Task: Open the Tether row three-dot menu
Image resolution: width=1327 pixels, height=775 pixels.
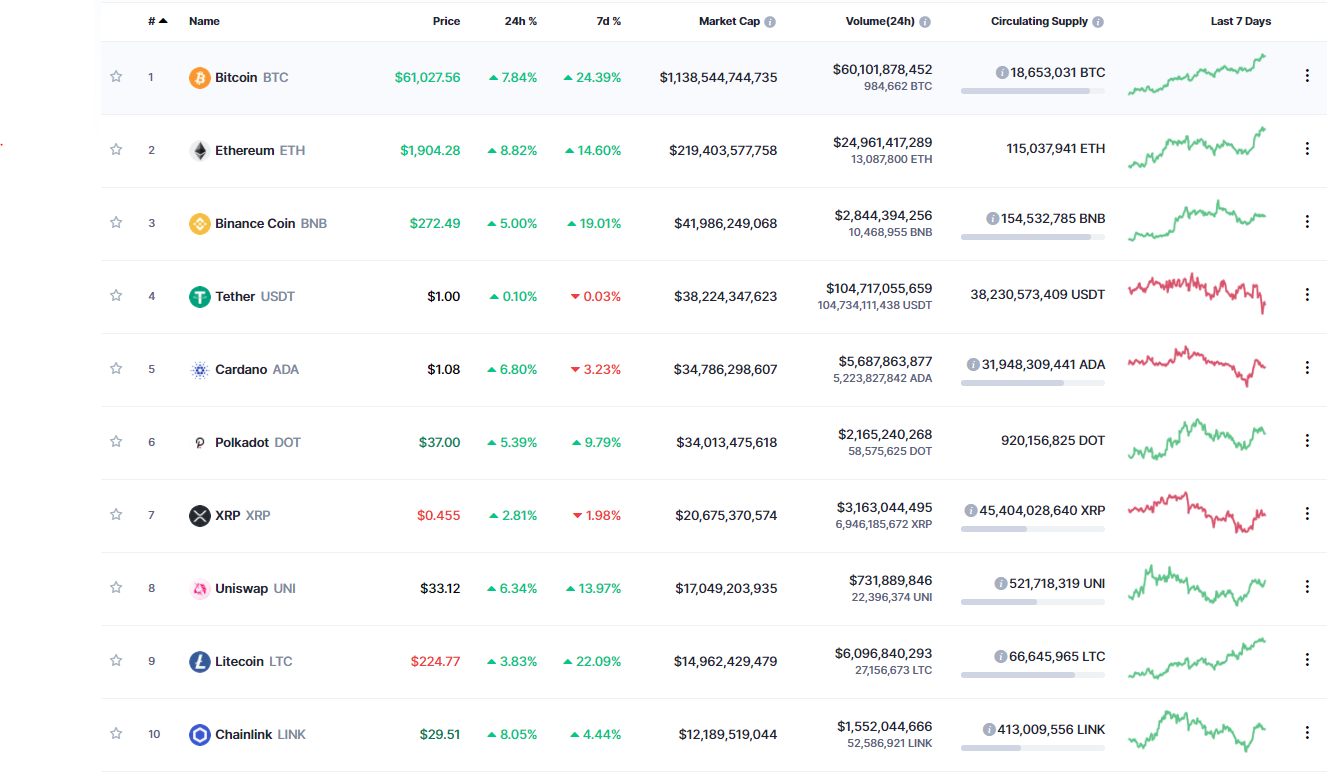Action: click(1307, 294)
